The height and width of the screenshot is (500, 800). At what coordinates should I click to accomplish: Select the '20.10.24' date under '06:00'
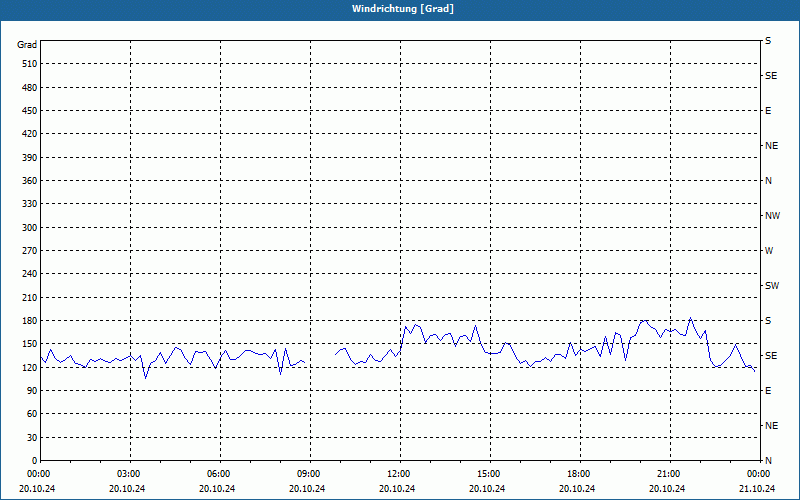217,488
